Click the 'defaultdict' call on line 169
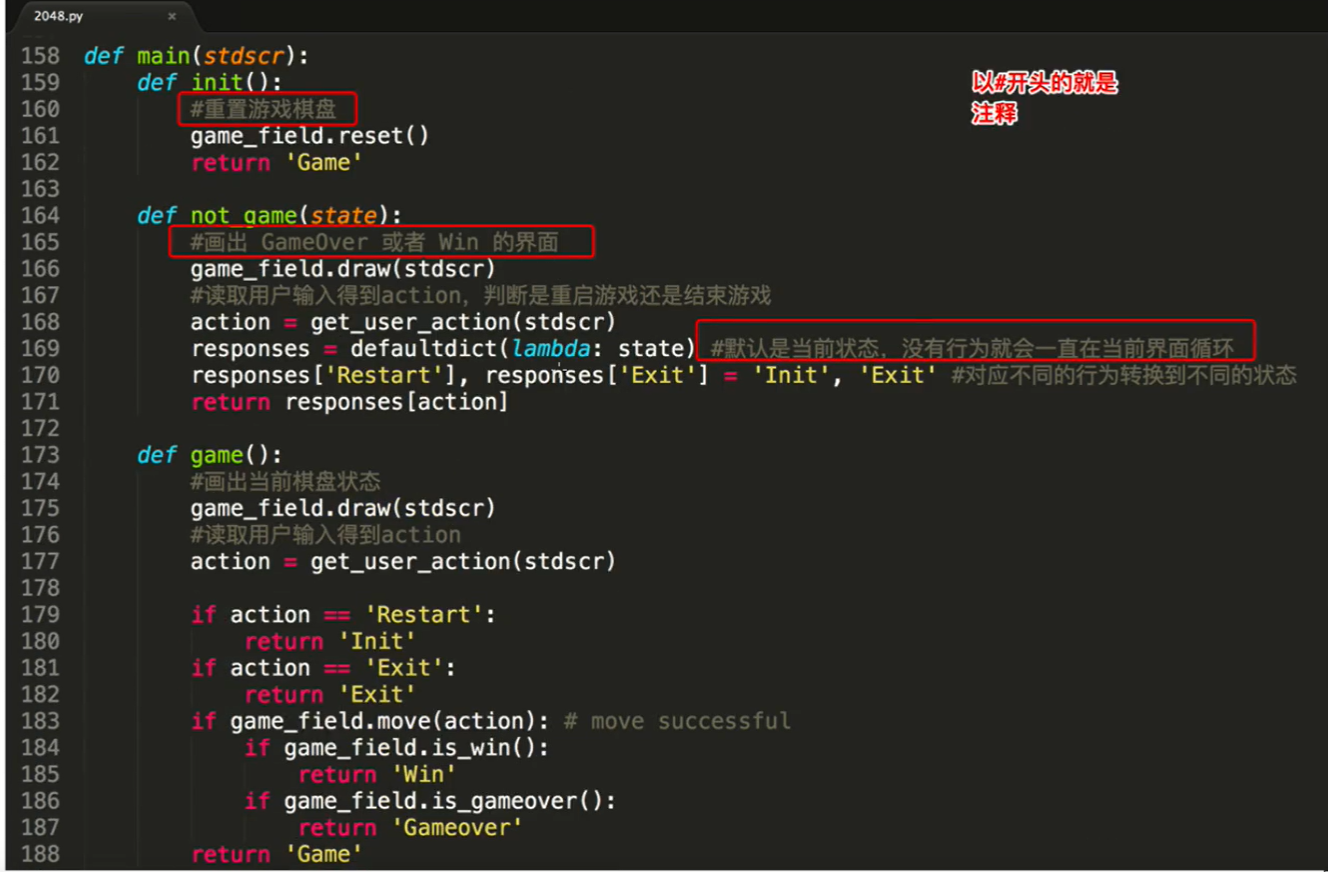The image size is (1328, 872). [423, 348]
